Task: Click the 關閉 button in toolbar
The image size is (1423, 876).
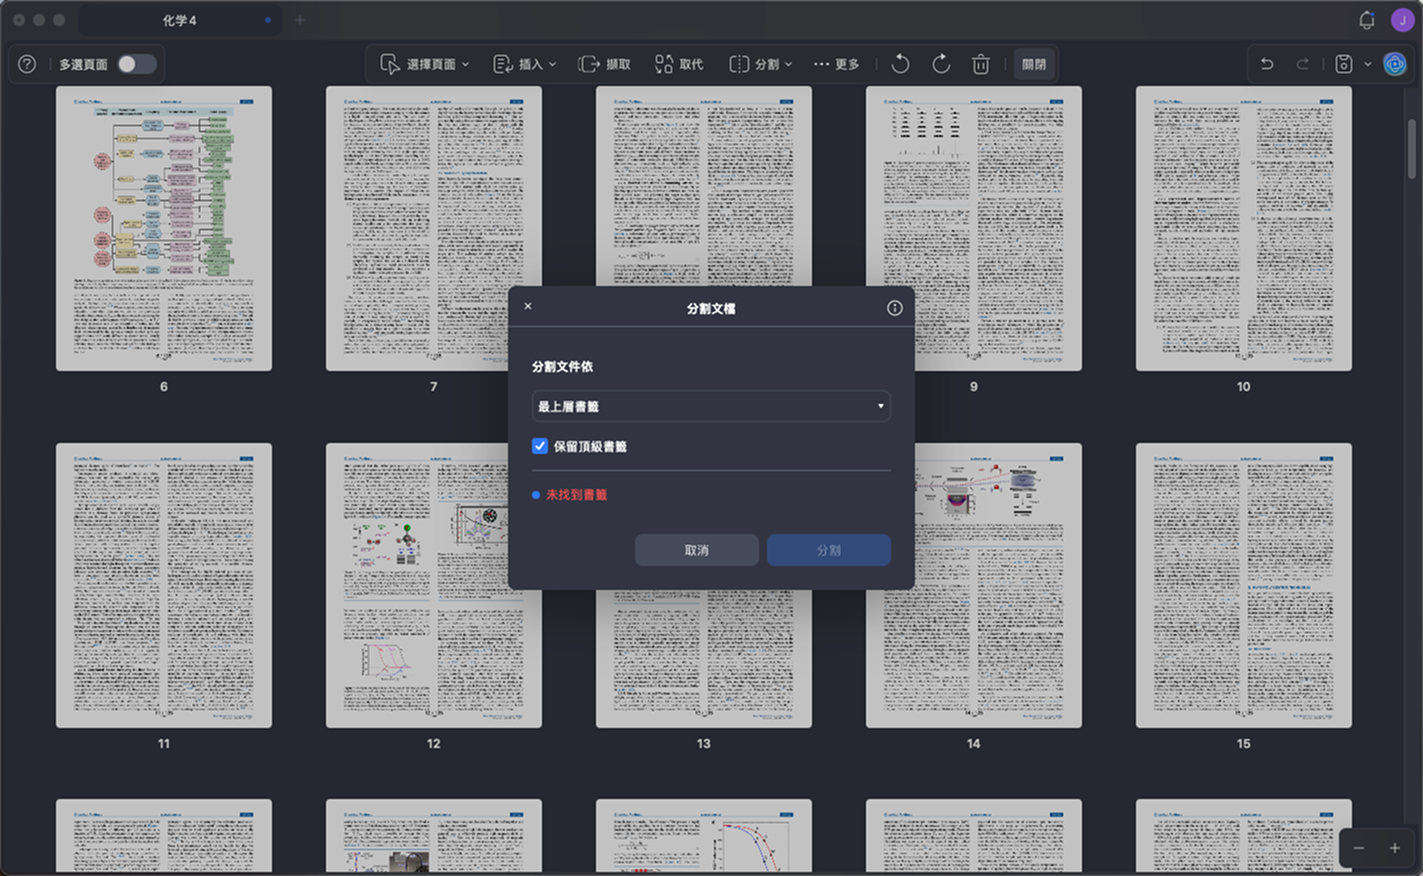Action: point(1034,64)
